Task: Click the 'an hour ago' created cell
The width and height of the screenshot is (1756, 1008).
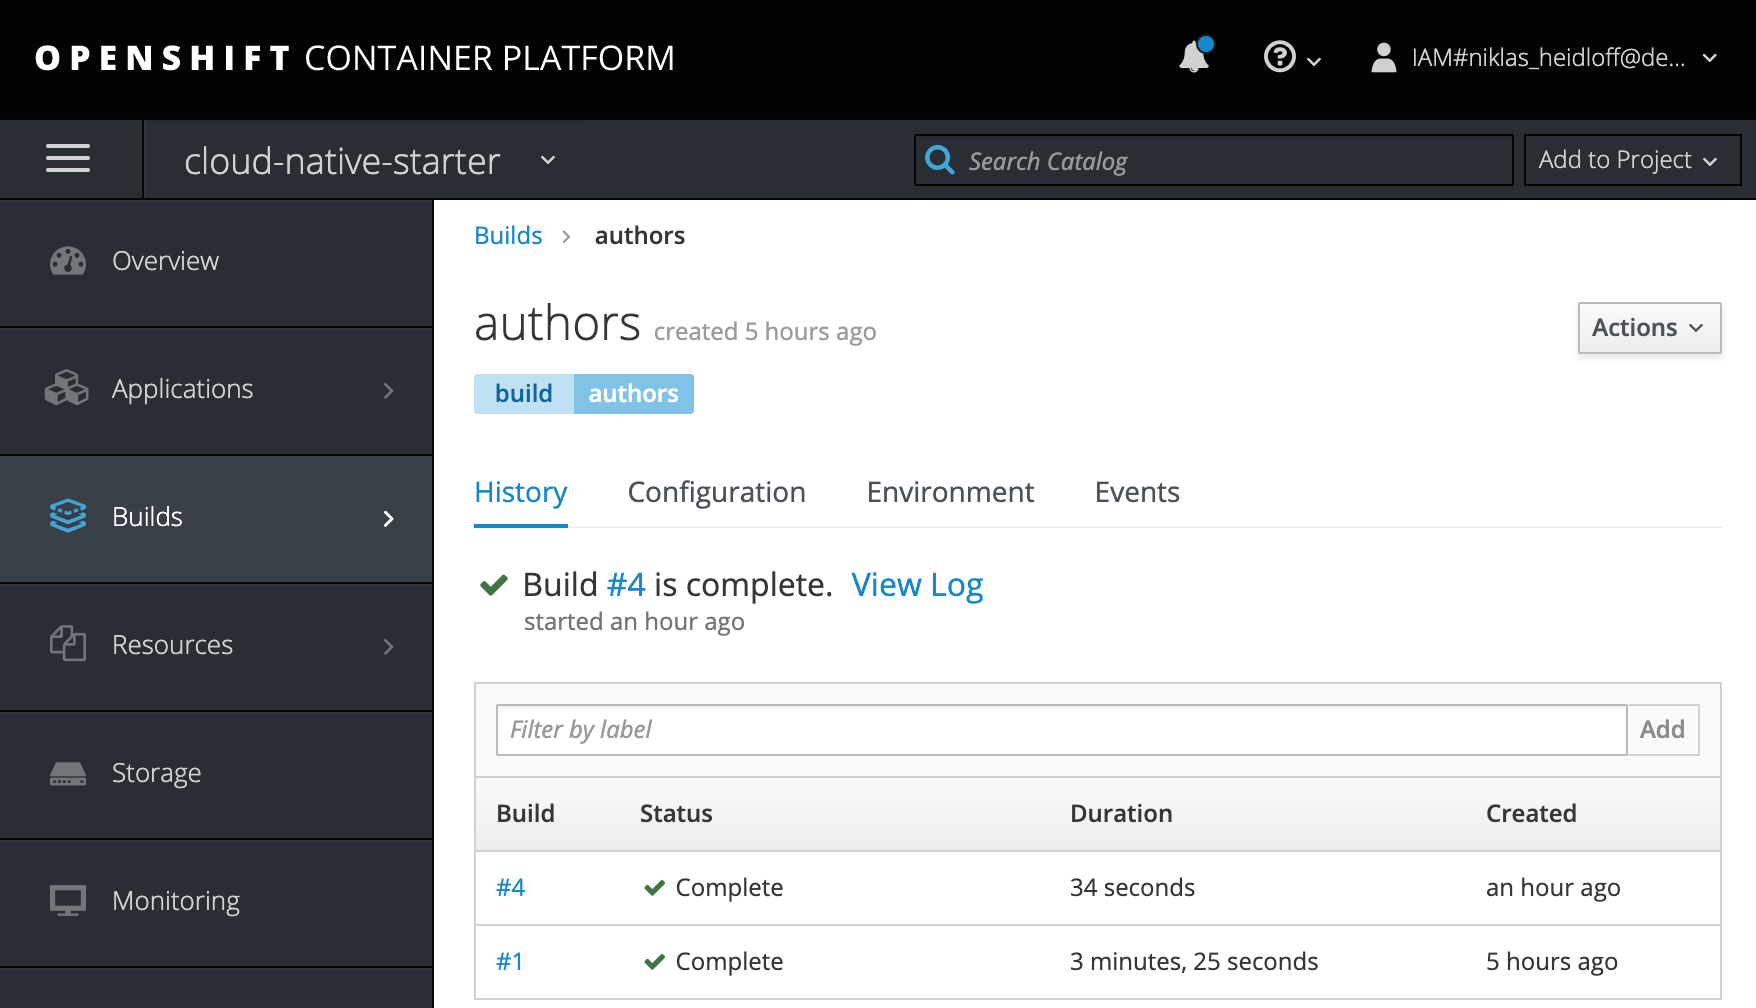Action: (x=1553, y=888)
